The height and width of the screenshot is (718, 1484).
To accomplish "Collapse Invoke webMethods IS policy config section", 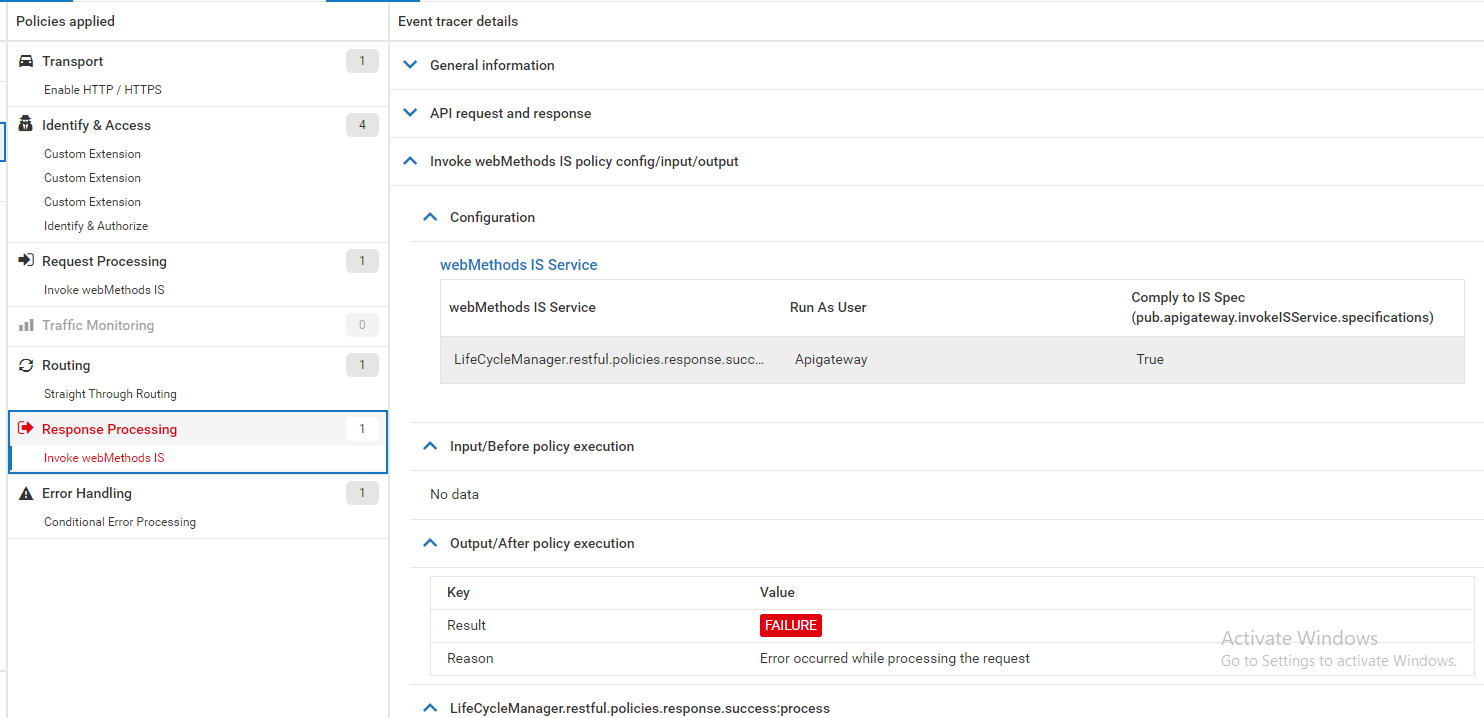I will 410,160.
